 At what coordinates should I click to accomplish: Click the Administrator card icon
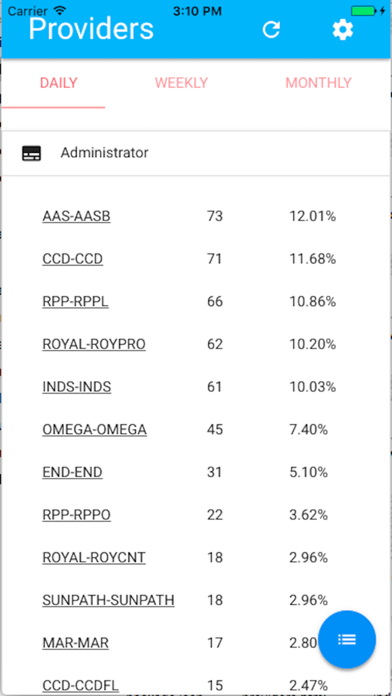click(32, 153)
